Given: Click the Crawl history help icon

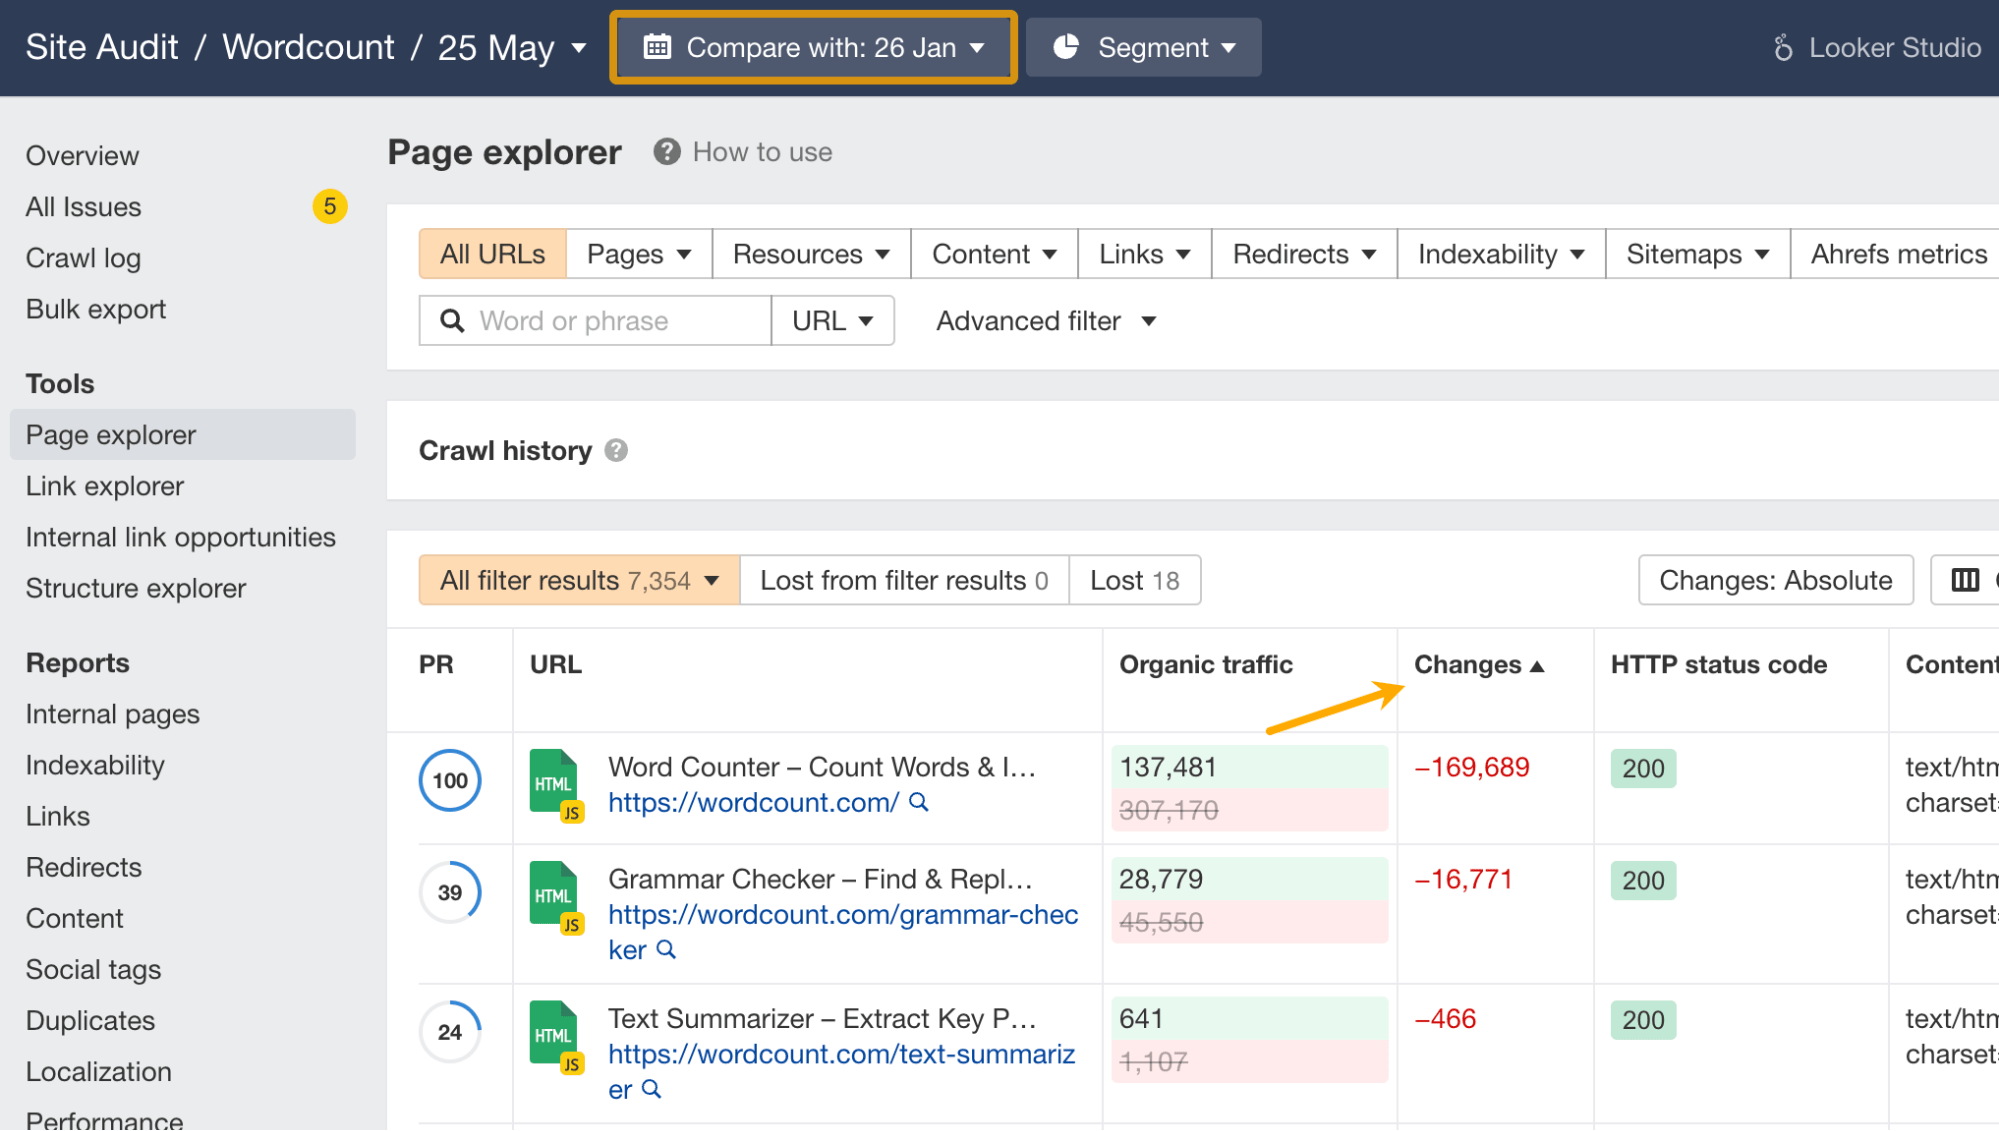Looking at the screenshot, I should pos(617,450).
